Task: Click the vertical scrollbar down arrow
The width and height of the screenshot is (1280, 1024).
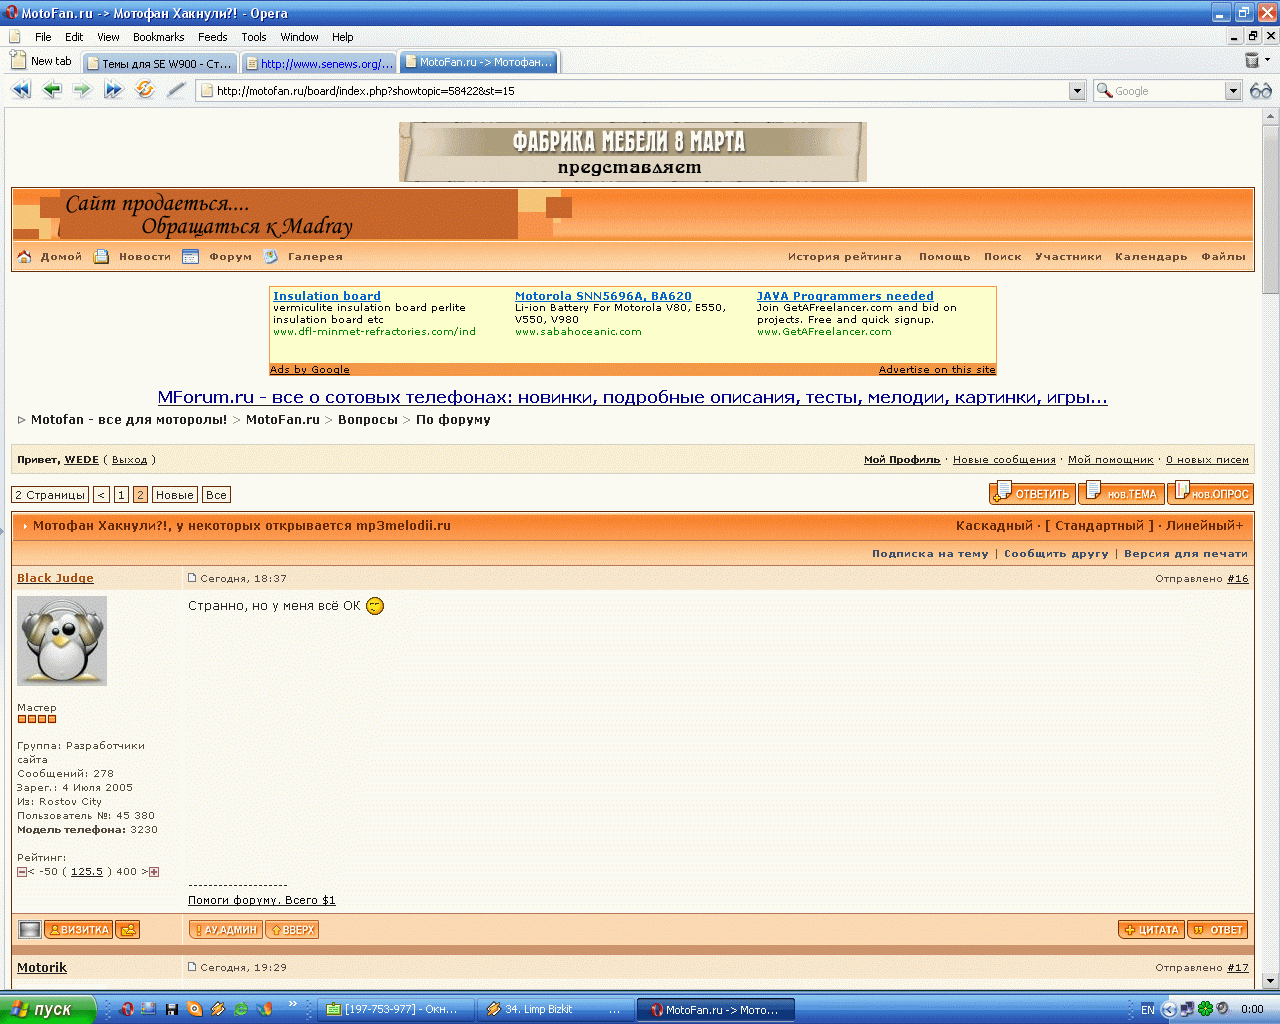Action: point(1271,981)
